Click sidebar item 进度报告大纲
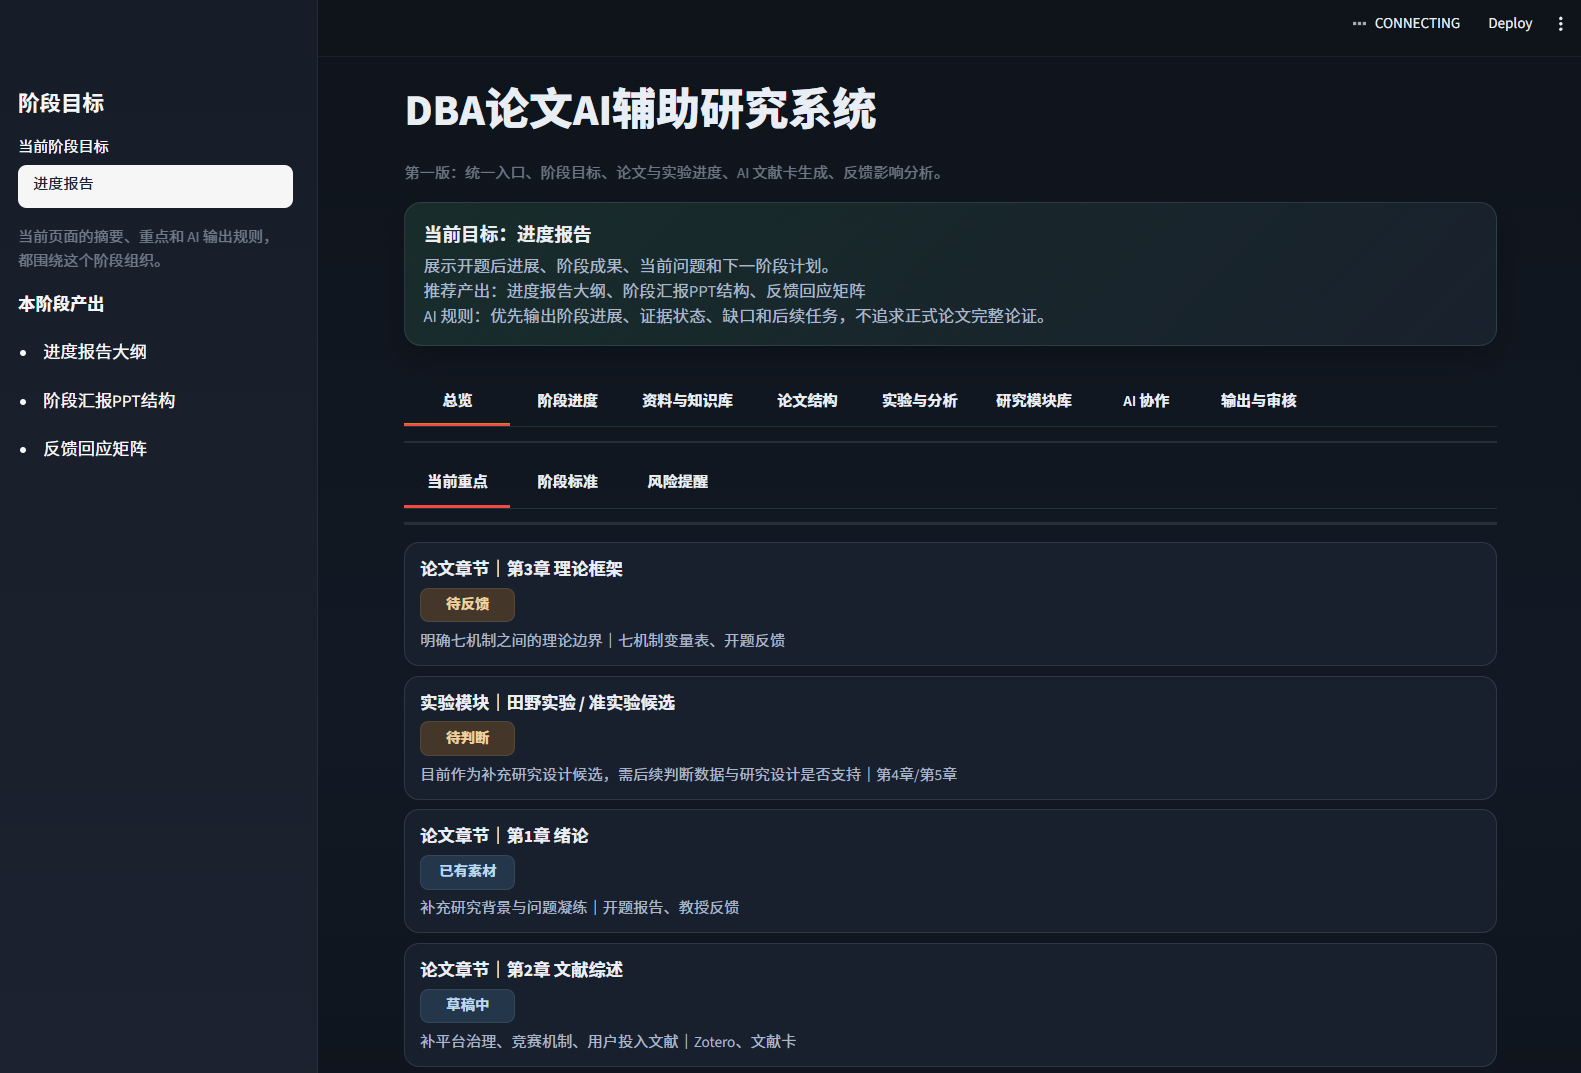Image resolution: width=1581 pixels, height=1073 pixels. pyautogui.click(x=95, y=352)
